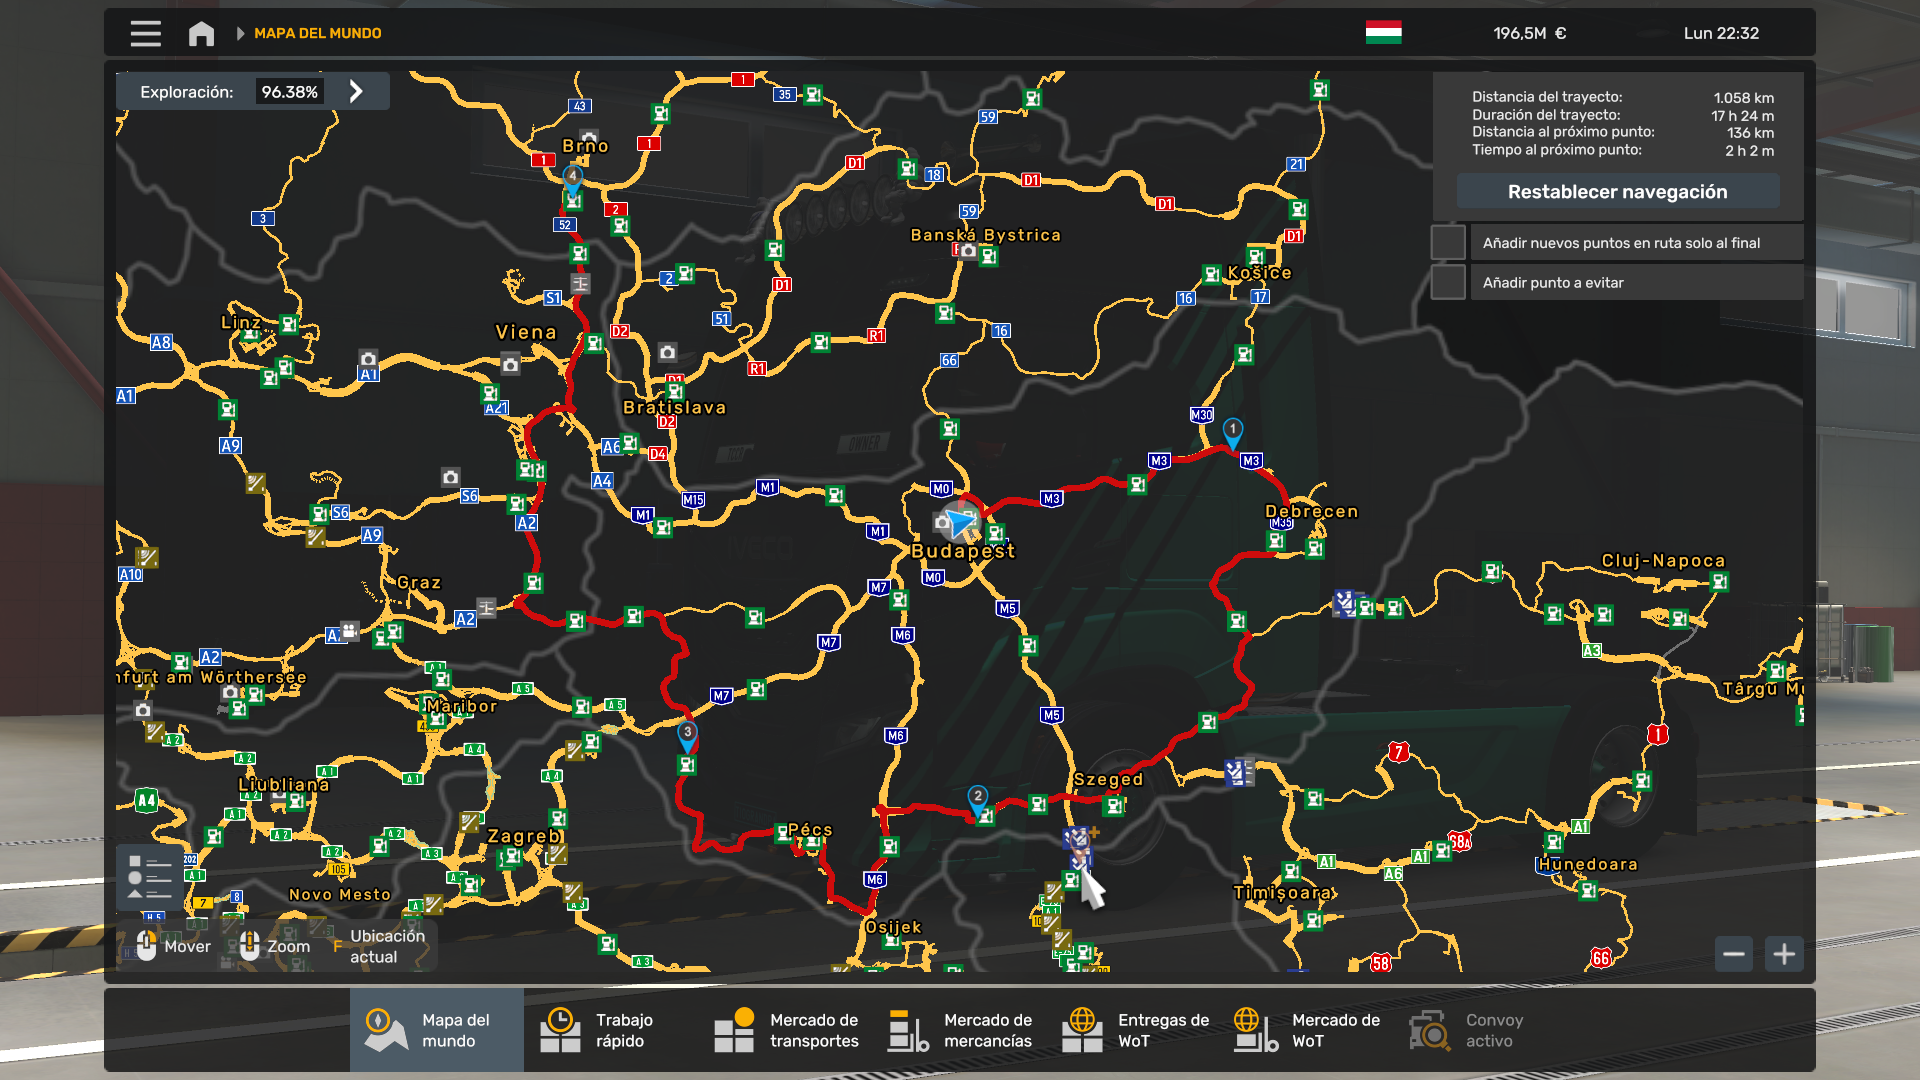Toggle the add point to avoid checkbox
Screen dimensions: 1920x1080
1447,283
